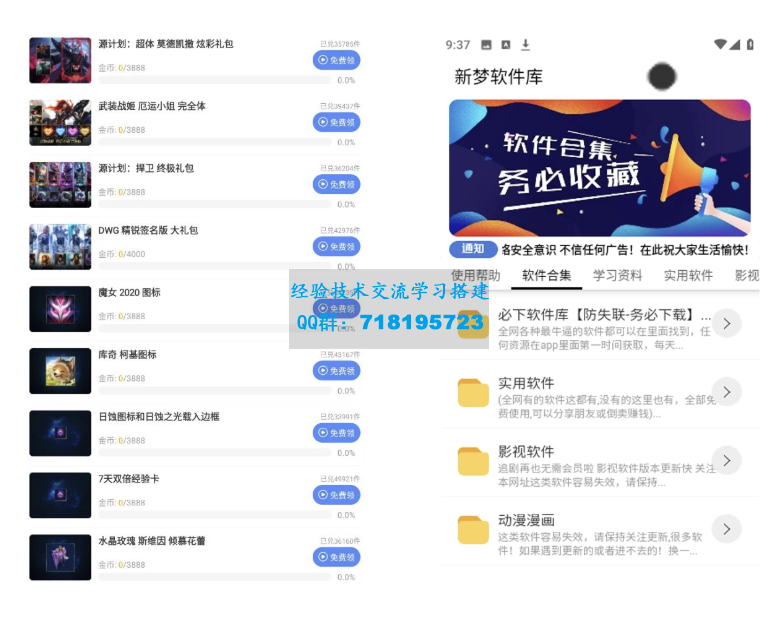This screenshot has height=619, width=778.
Task: Open the 影视软件 row arrow
Action: click(727, 460)
